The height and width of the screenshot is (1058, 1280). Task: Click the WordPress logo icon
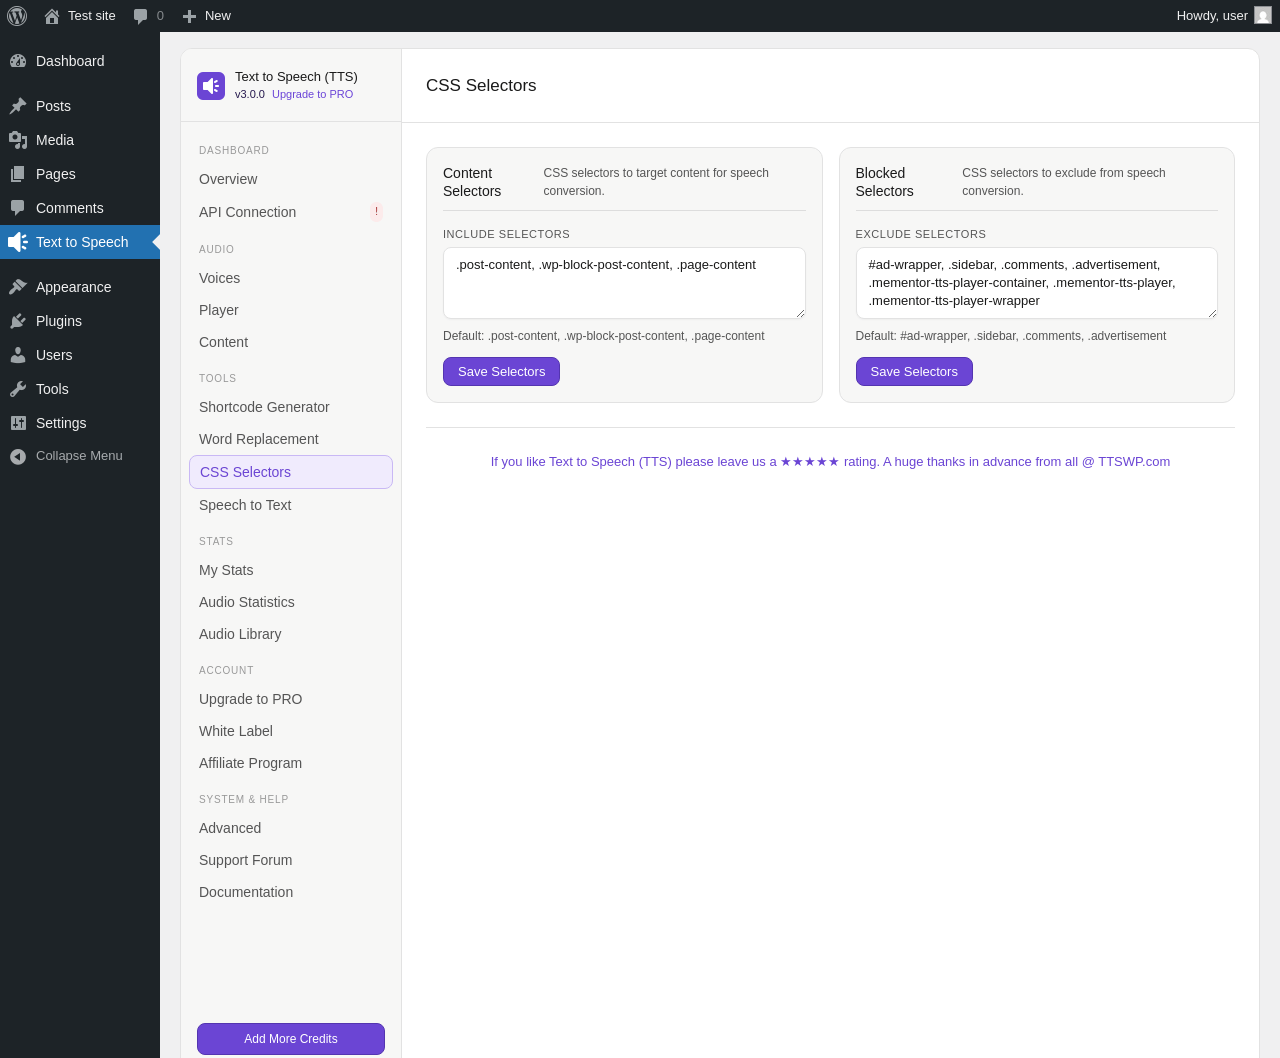coord(17,16)
